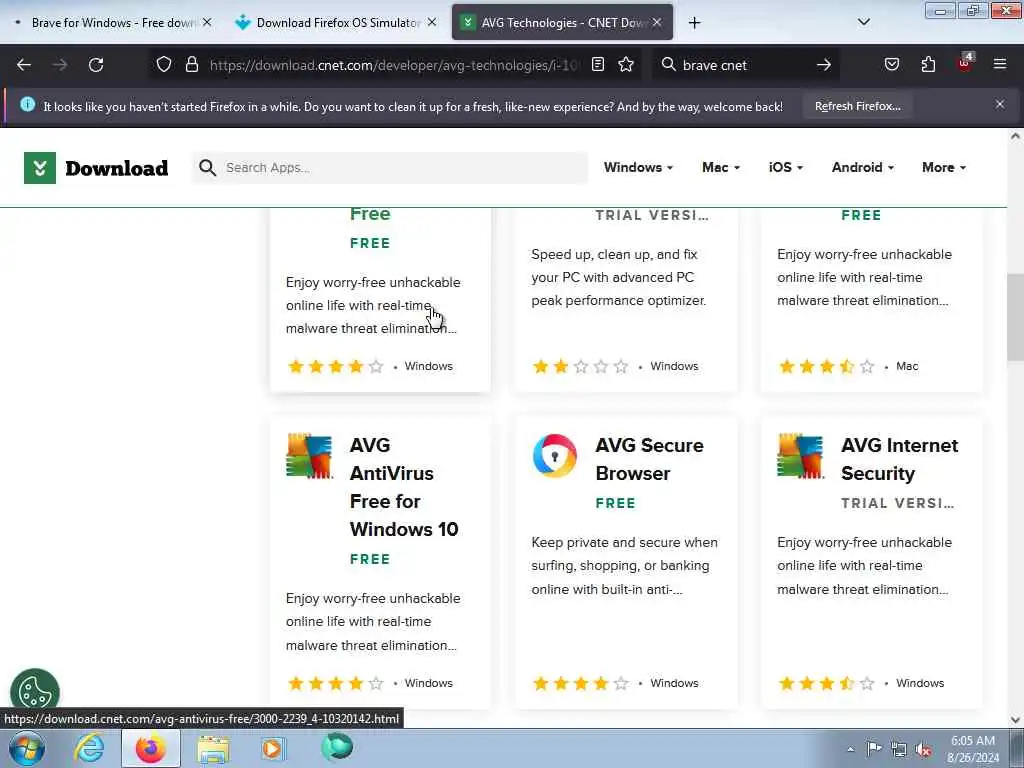Click the Refresh Firefox button
The height and width of the screenshot is (768, 1024).
click(x=857, y=106)
